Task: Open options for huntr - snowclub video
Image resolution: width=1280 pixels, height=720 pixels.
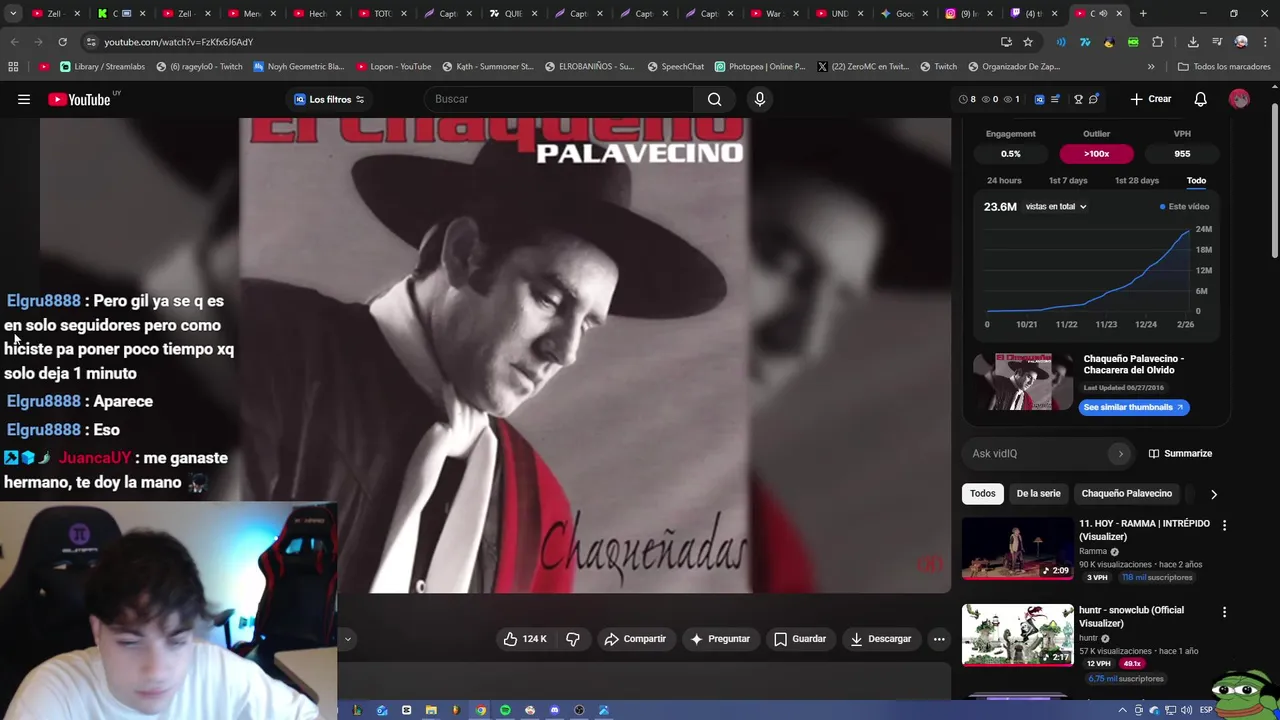Action: (x=1224, y=612)
